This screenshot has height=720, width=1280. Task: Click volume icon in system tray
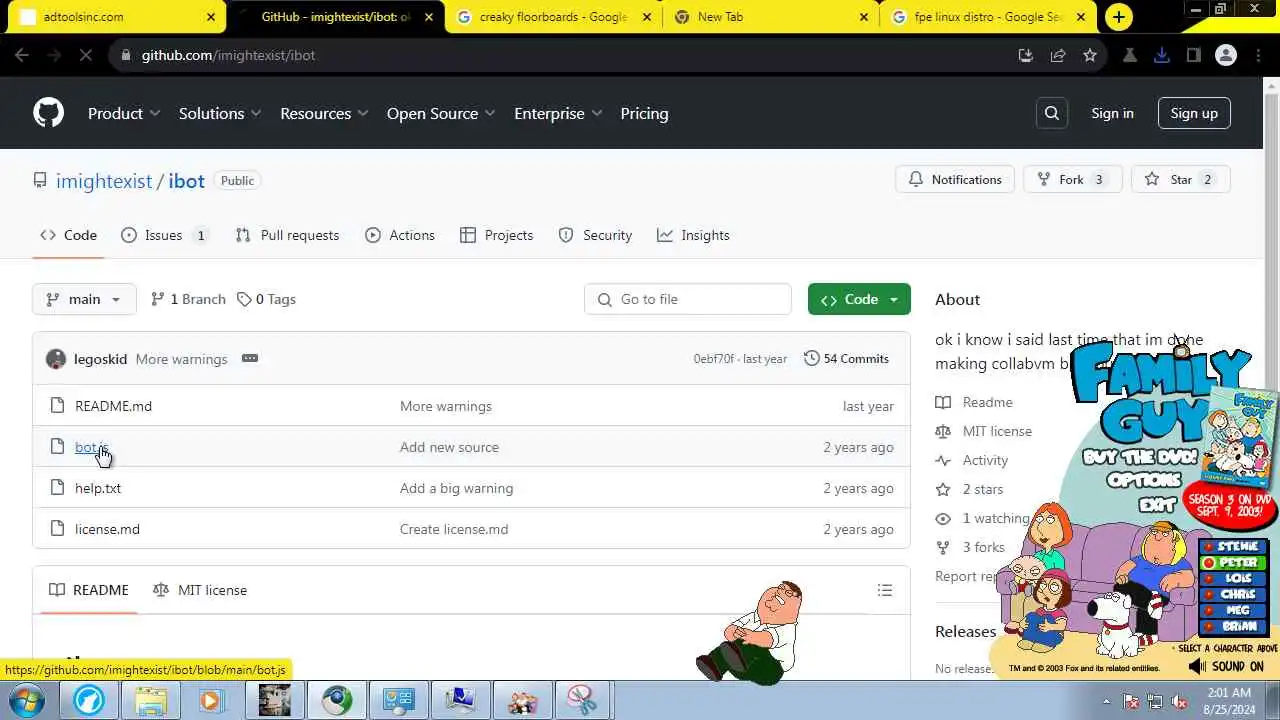click(x=1180, y=701)
